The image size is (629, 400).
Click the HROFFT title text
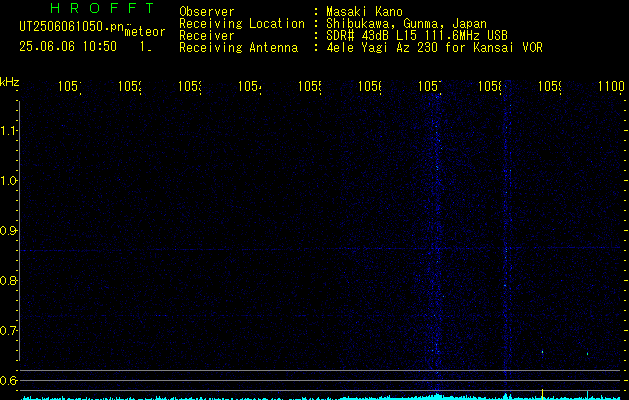[x=103, y=8]
